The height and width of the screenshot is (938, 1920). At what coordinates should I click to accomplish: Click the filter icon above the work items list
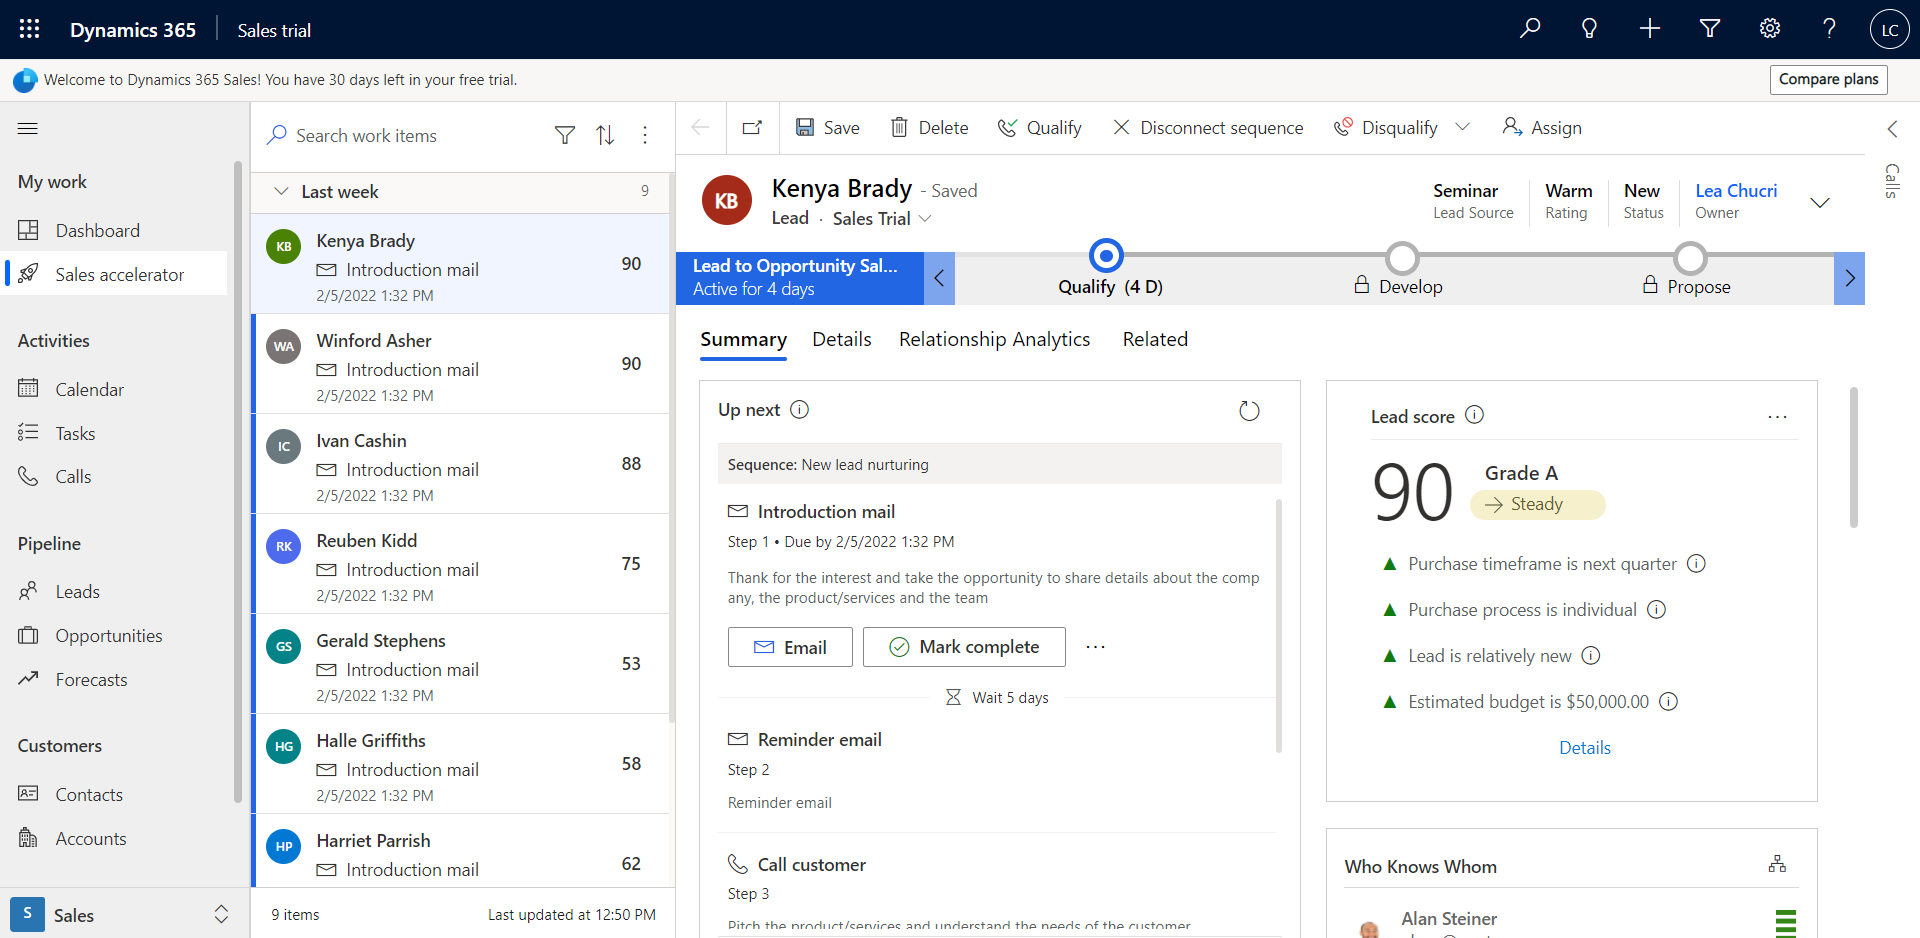click(566, 135)
